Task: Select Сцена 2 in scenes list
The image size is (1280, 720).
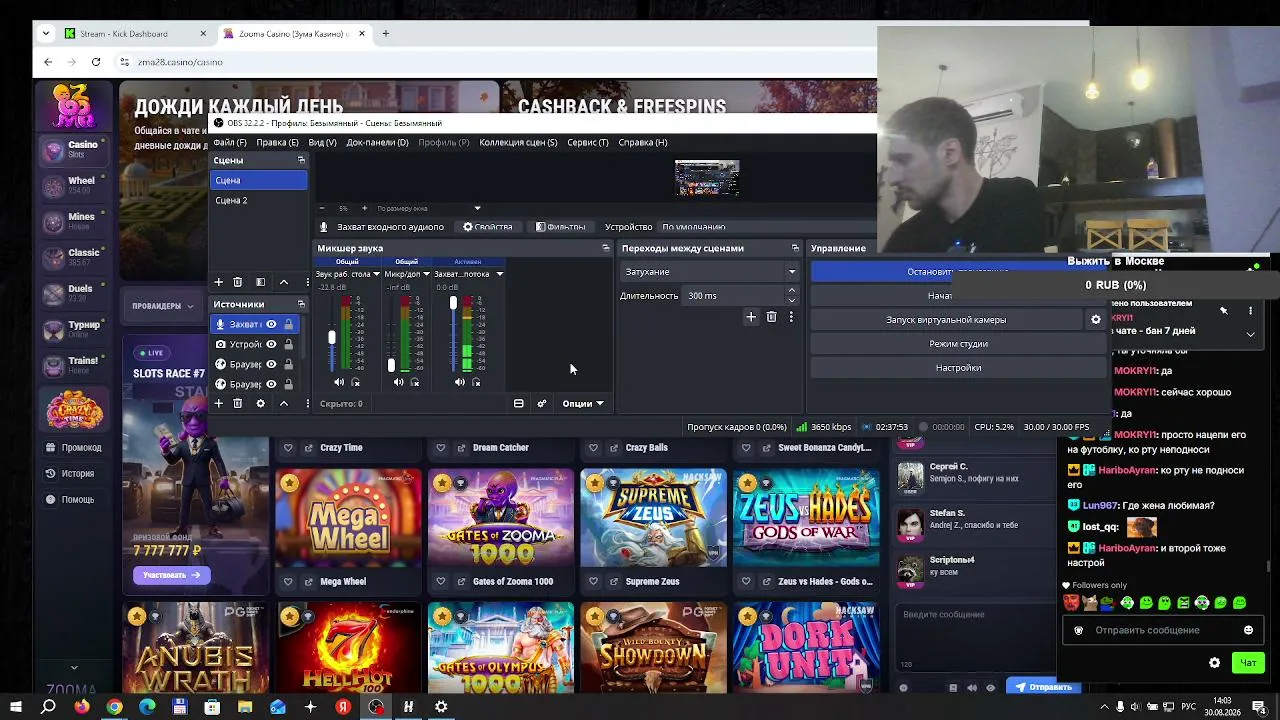Action: point(259,200)
